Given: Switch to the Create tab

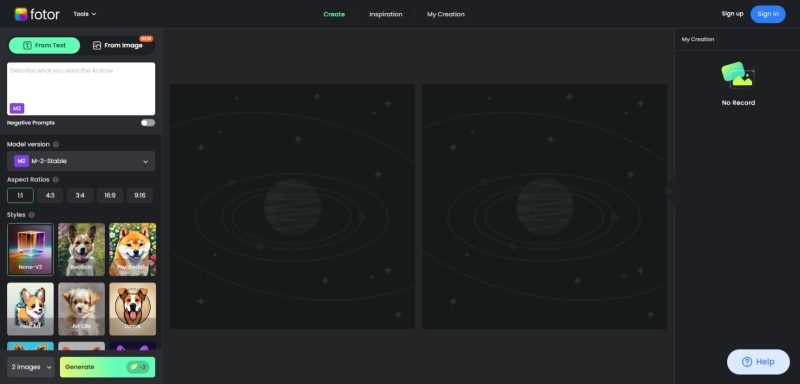Looking at the screenshot, I should (x=334, y=14).
